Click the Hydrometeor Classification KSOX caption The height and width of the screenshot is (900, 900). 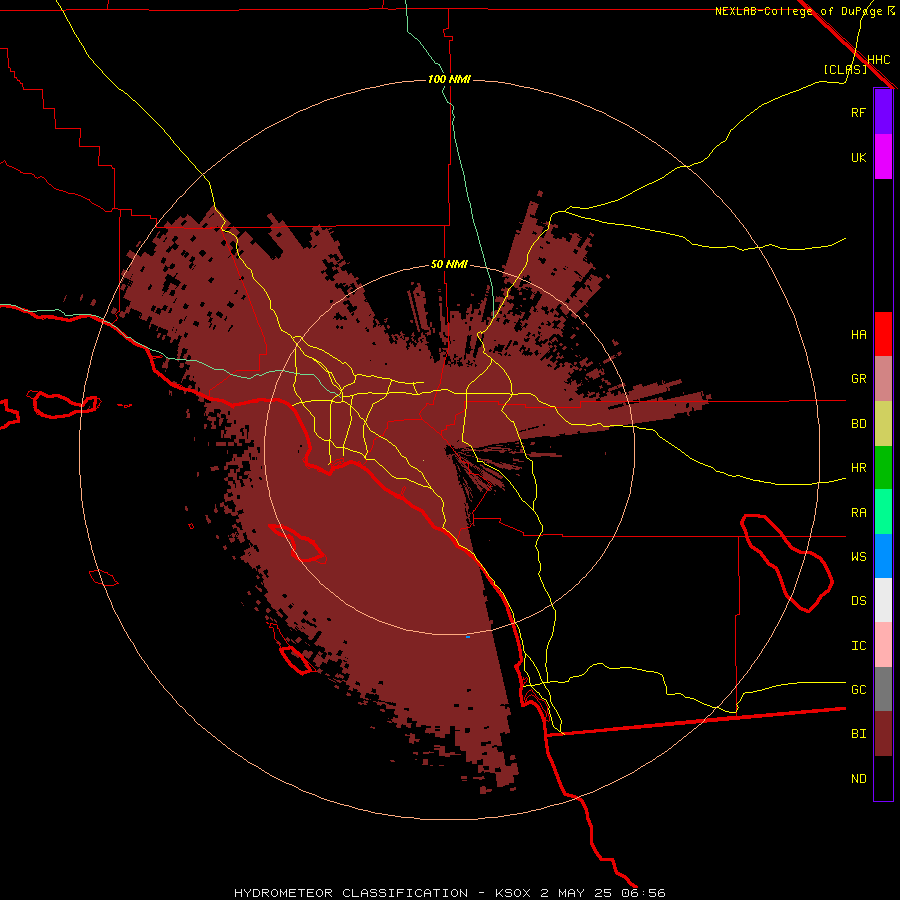(x=449, y=893)
